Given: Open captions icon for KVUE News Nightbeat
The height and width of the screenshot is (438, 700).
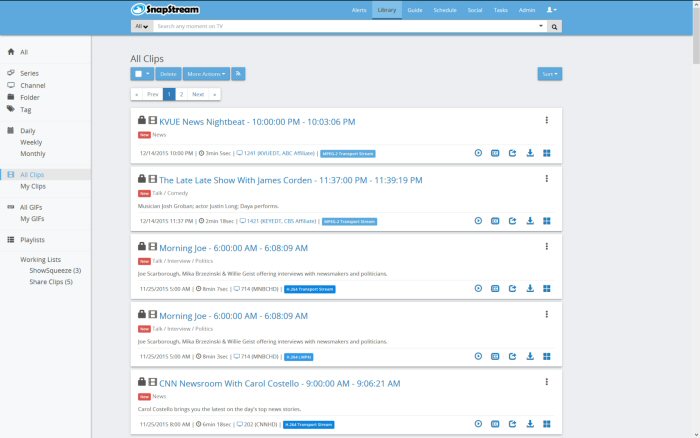Looking at the screenshot, I should 495,153.
